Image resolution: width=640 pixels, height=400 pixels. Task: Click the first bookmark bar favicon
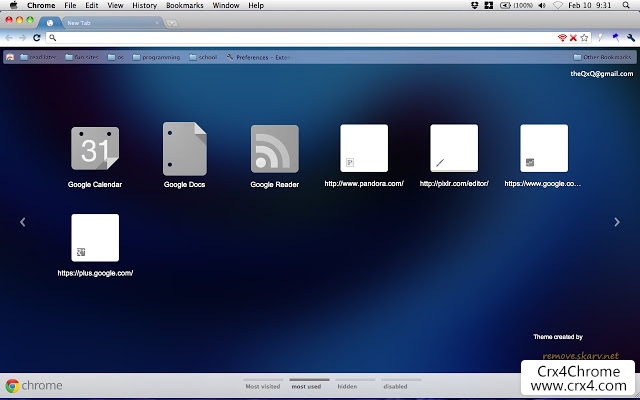[10, 57]
